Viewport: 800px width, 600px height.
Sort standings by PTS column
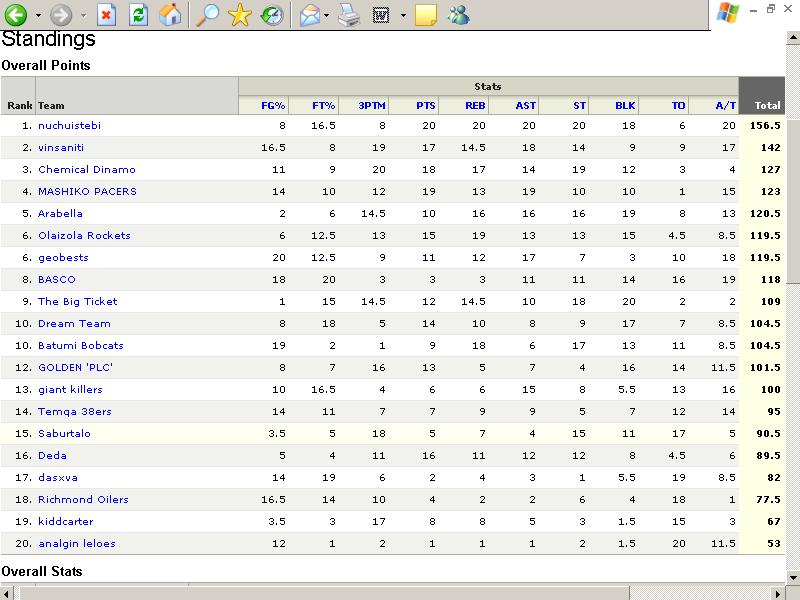pyautogui.click(x=426, y=106)
